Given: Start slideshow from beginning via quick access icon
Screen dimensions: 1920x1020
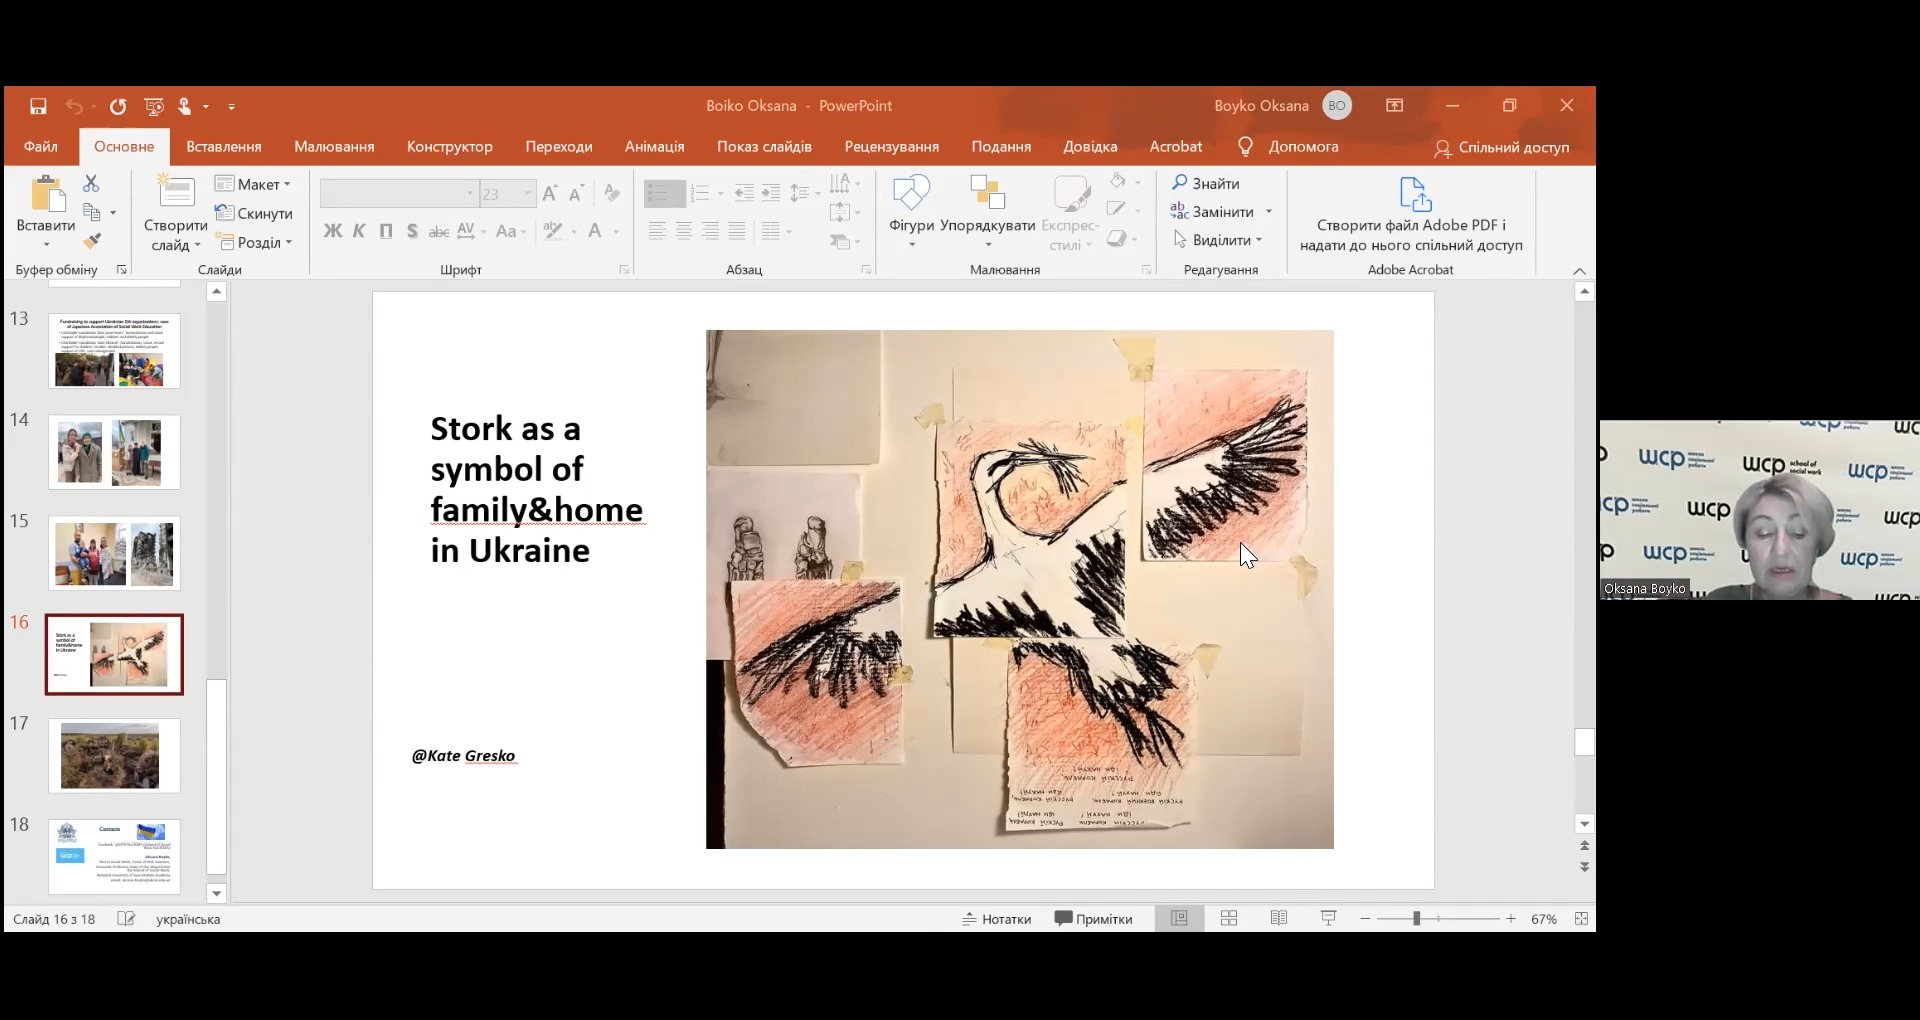Looking at the screenshot, I should click(154, 106).
